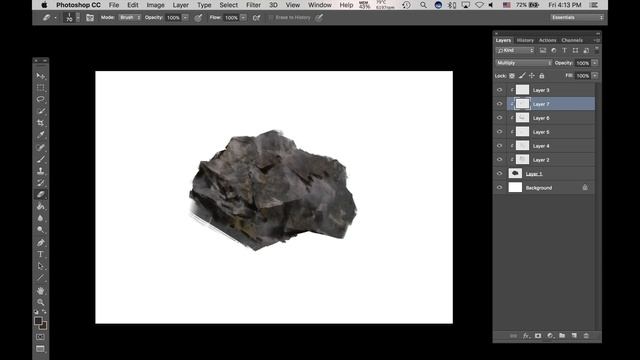640x360 pixels.
Task: Select the Brush tool
Action: 40,159
